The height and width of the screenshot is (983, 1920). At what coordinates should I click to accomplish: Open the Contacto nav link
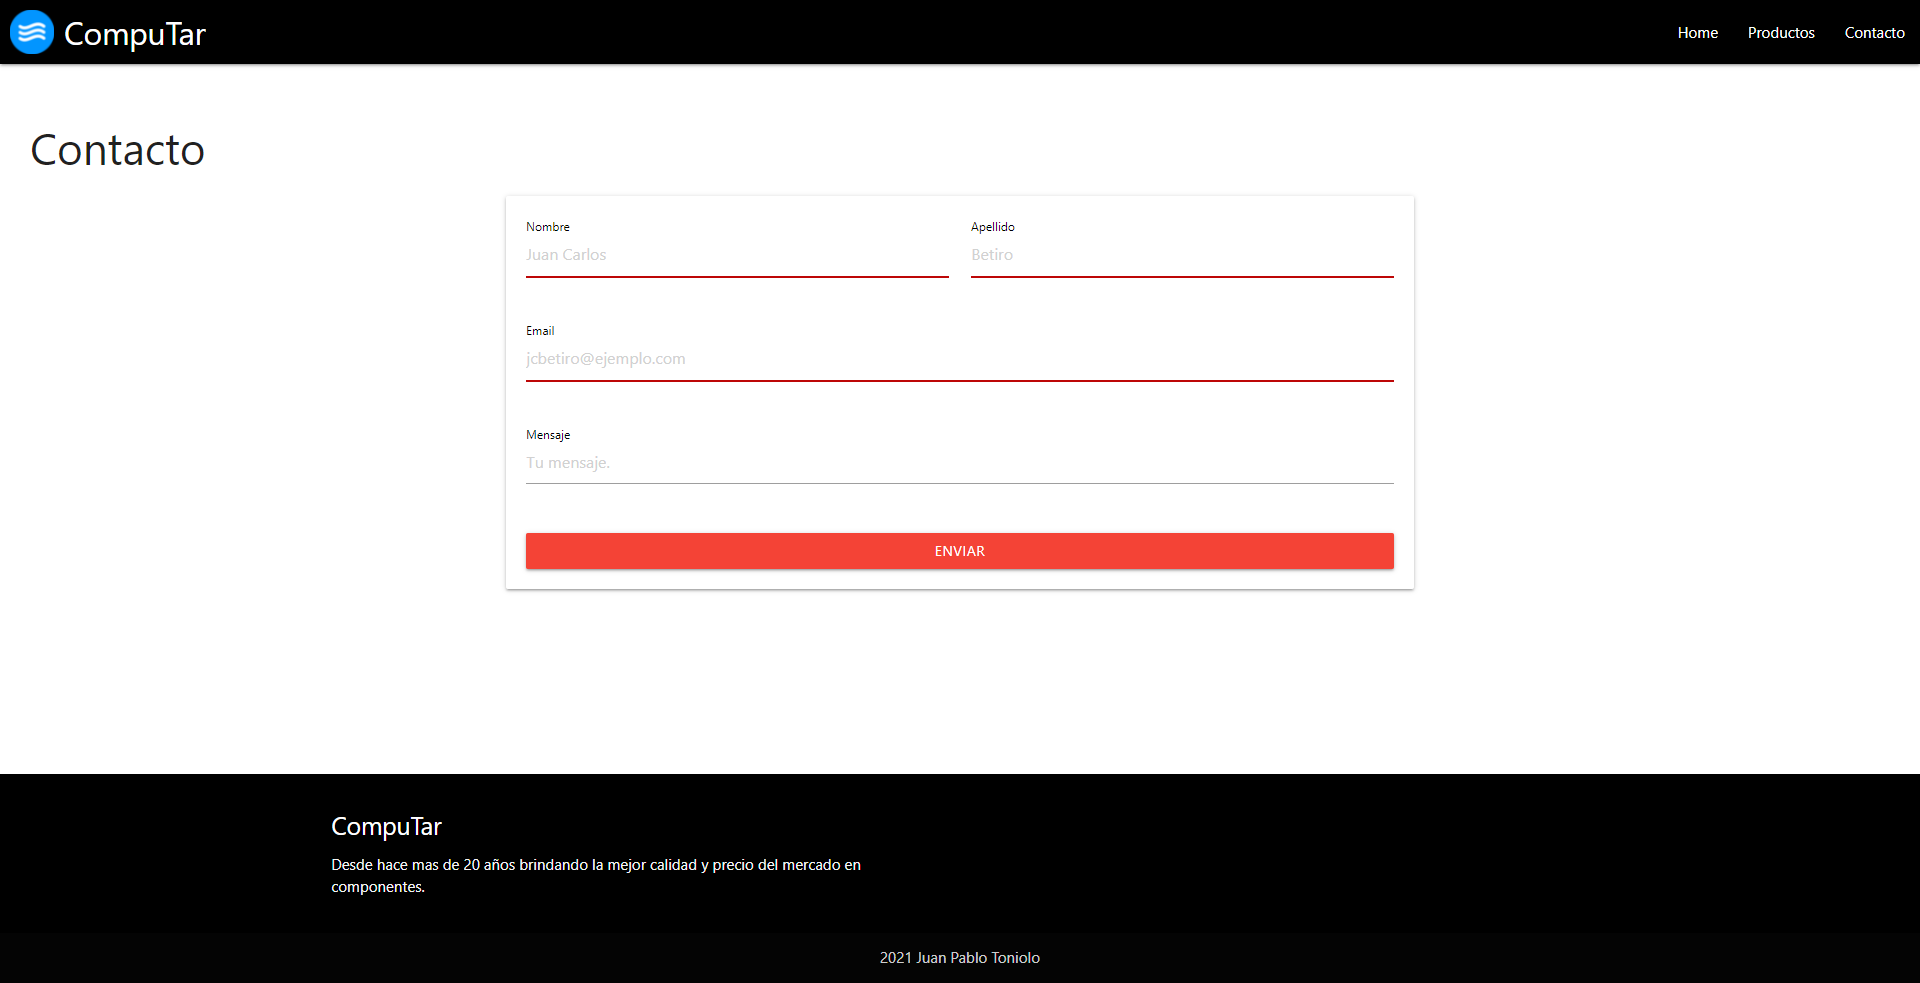coord(1874,33)
